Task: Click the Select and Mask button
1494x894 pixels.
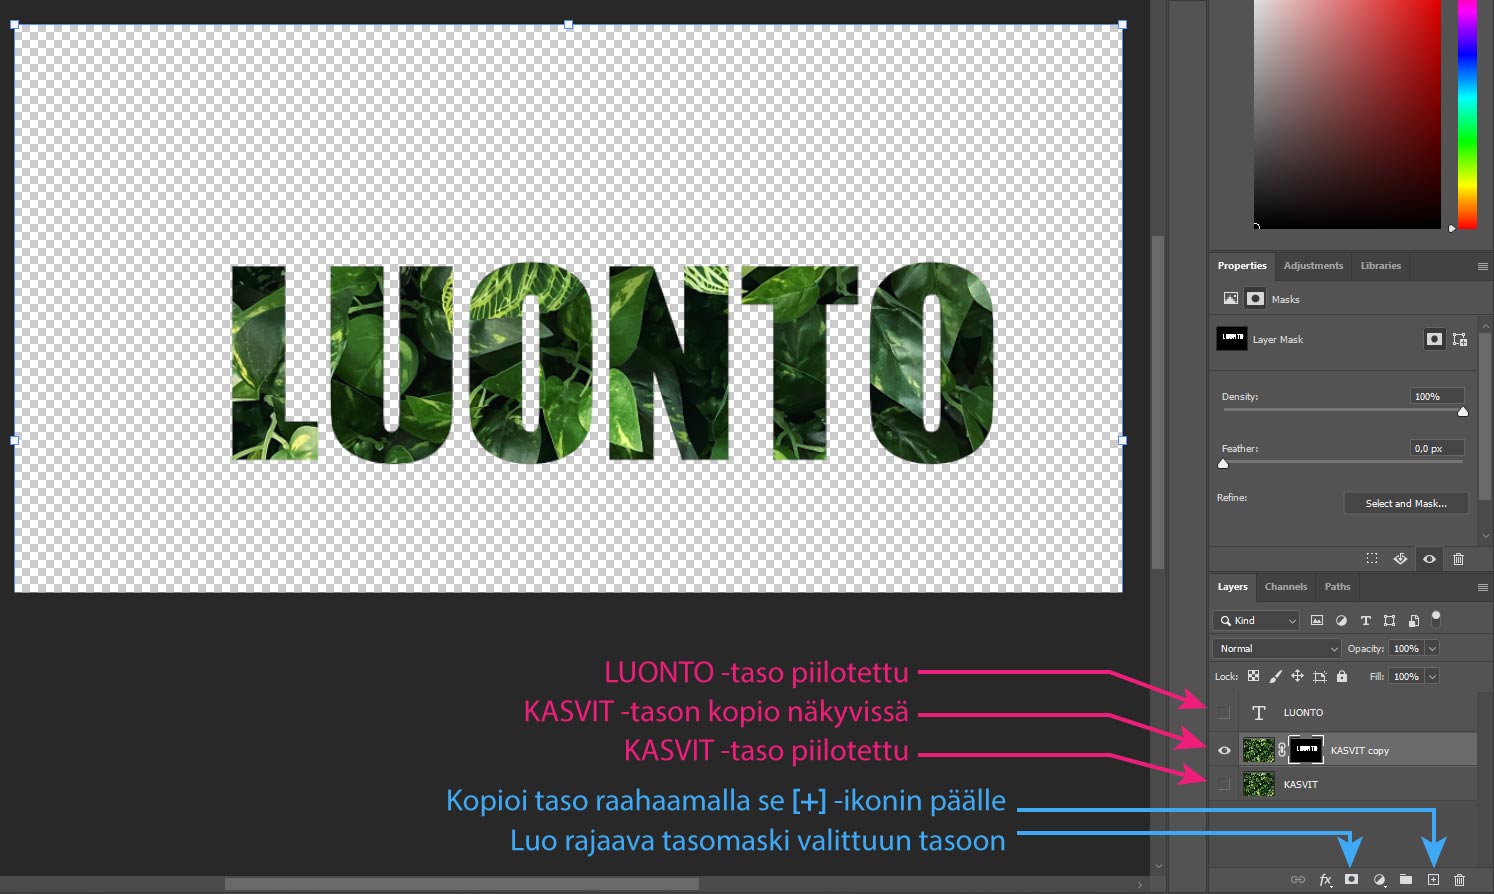Action: pyautogui.click(x=1406, y=503)
